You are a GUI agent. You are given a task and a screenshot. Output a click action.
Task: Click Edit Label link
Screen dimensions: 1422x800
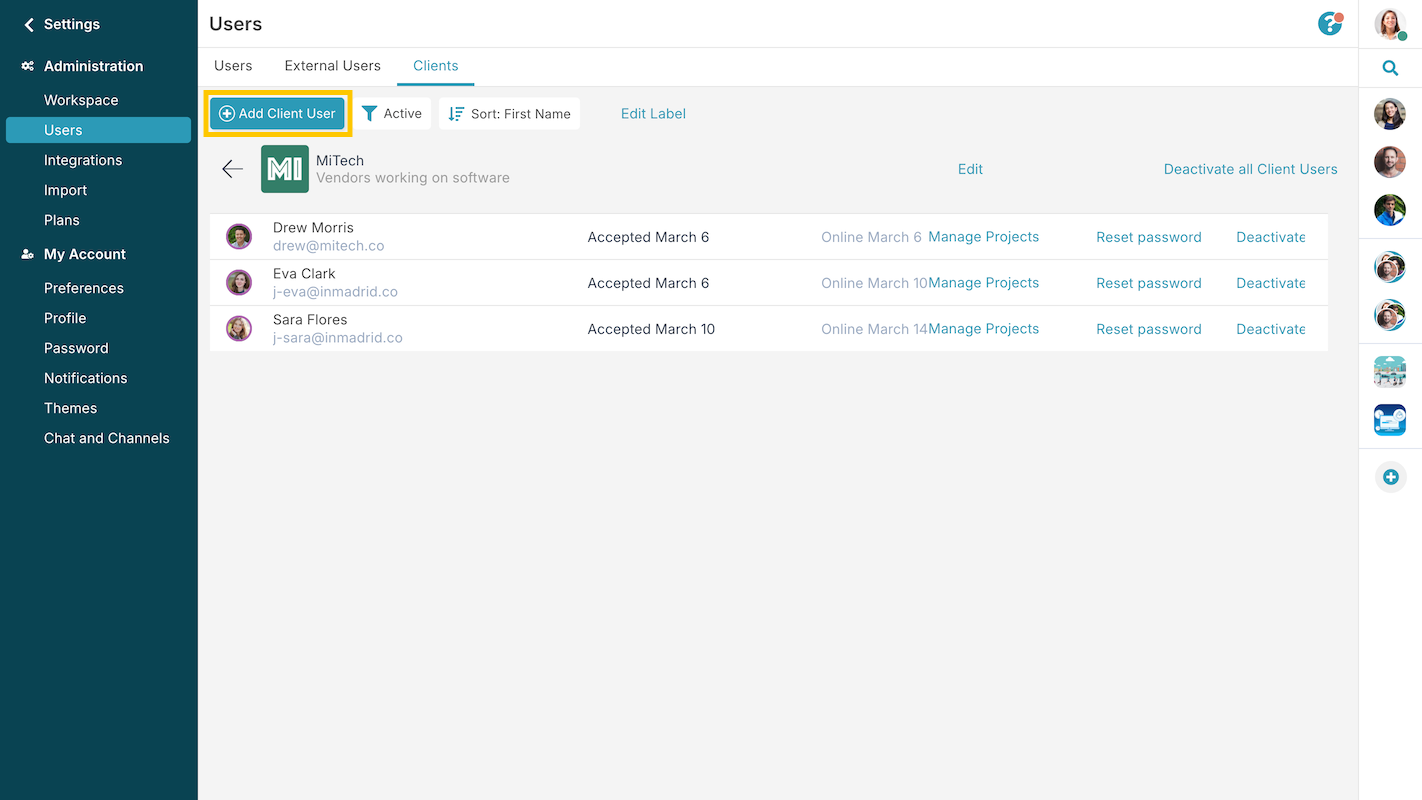coord(653,114)
